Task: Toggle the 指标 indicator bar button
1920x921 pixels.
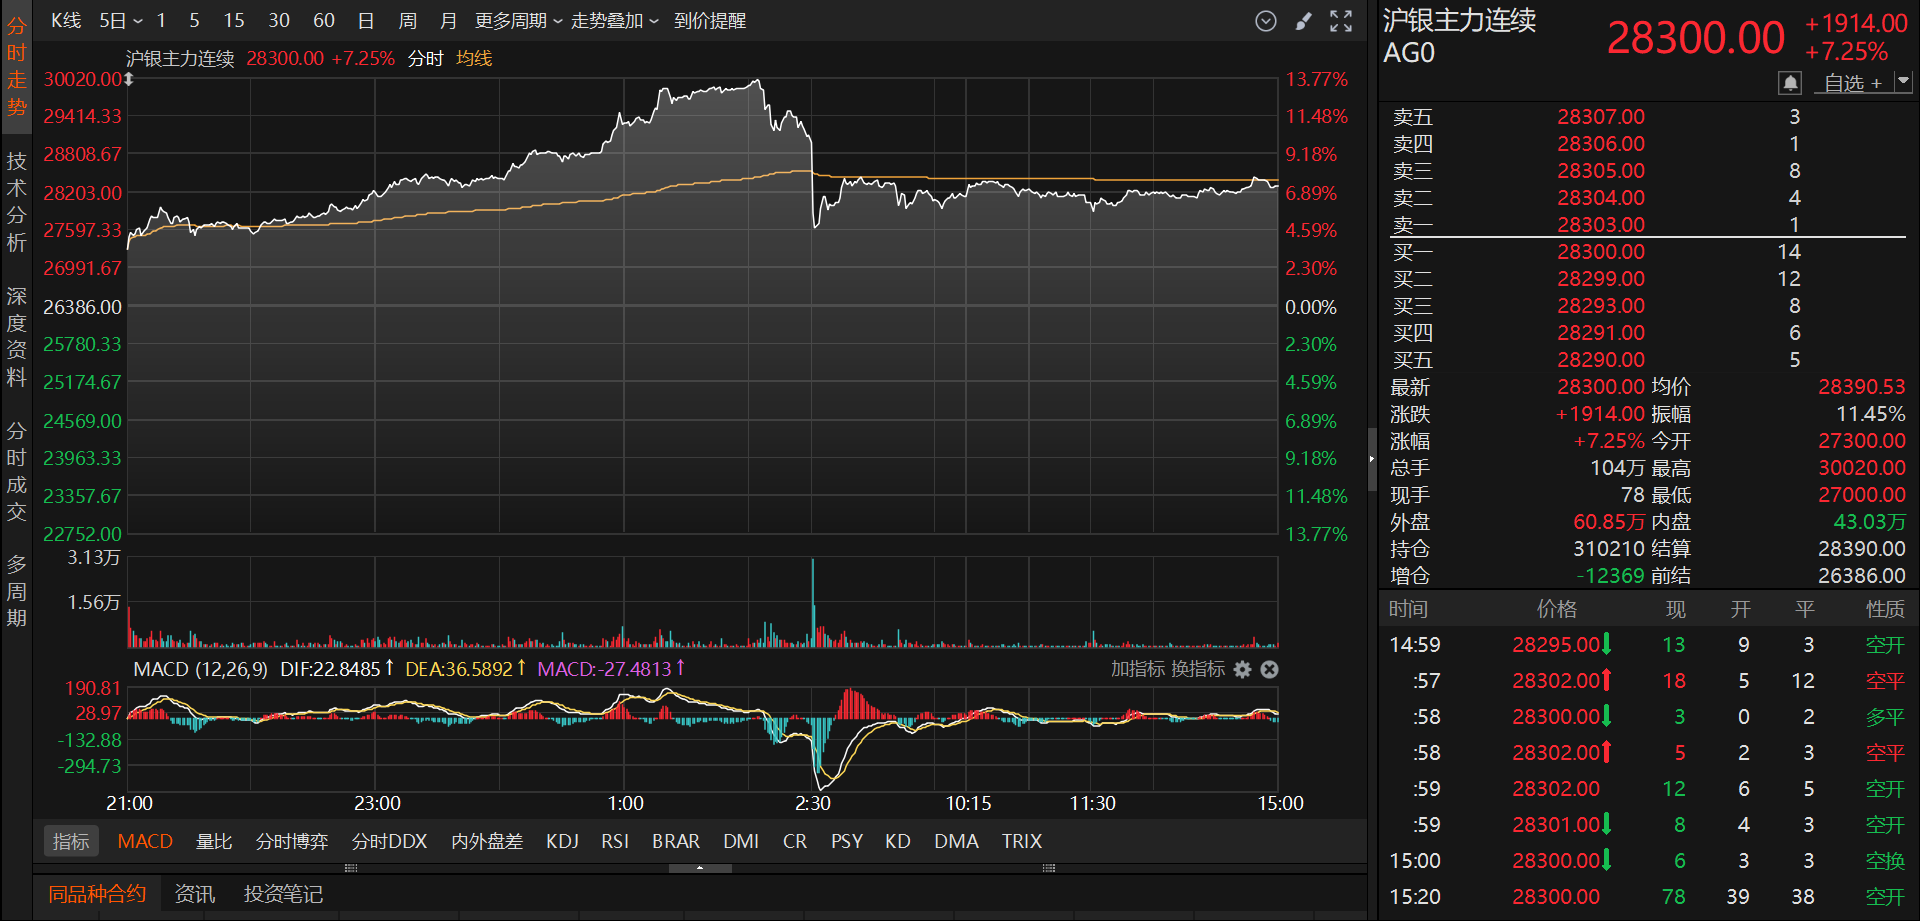Action: coord(71,841)
